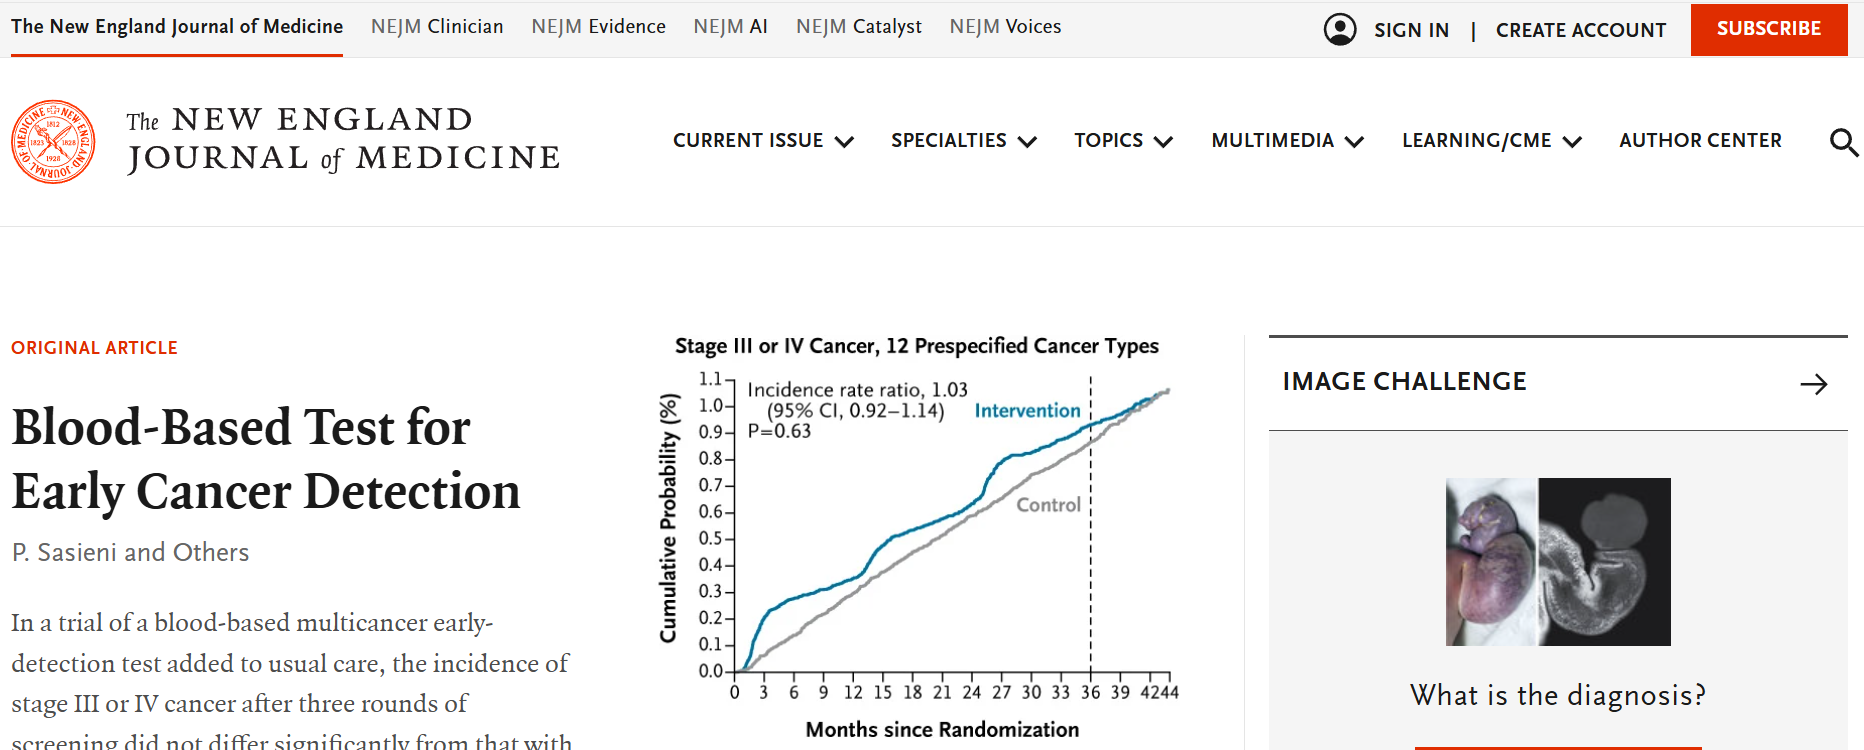Open the Image Challenge medical photo thumbnail
1864x750 pixels.
(1558, 562)
